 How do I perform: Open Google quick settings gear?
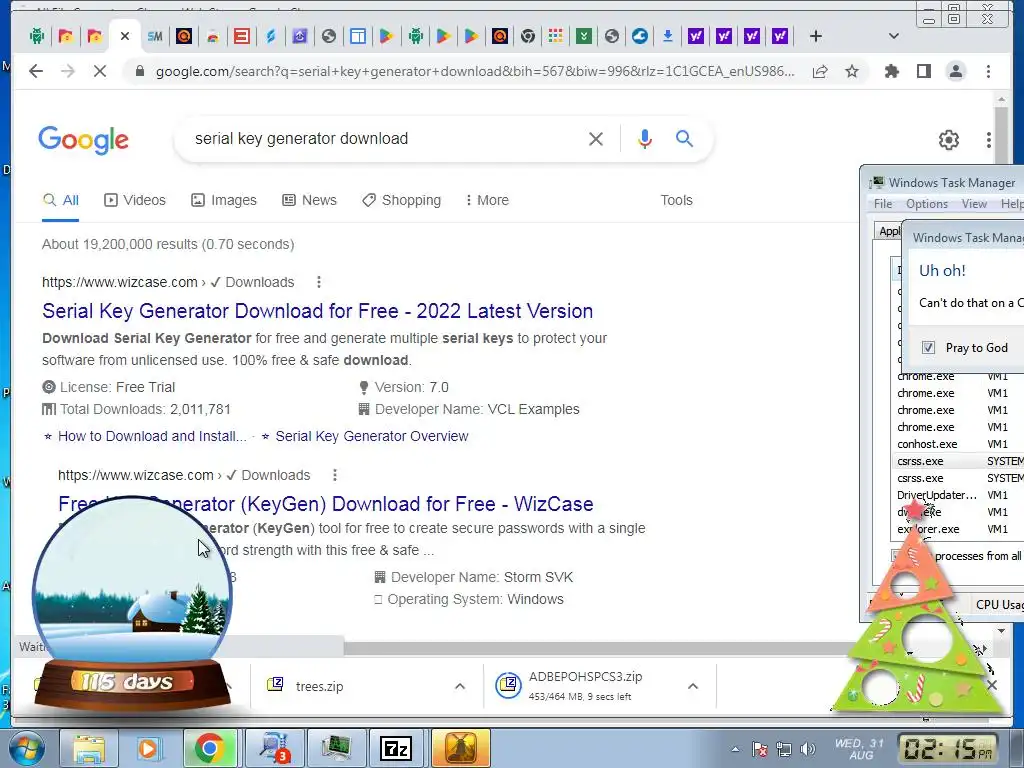click(948, 140)
